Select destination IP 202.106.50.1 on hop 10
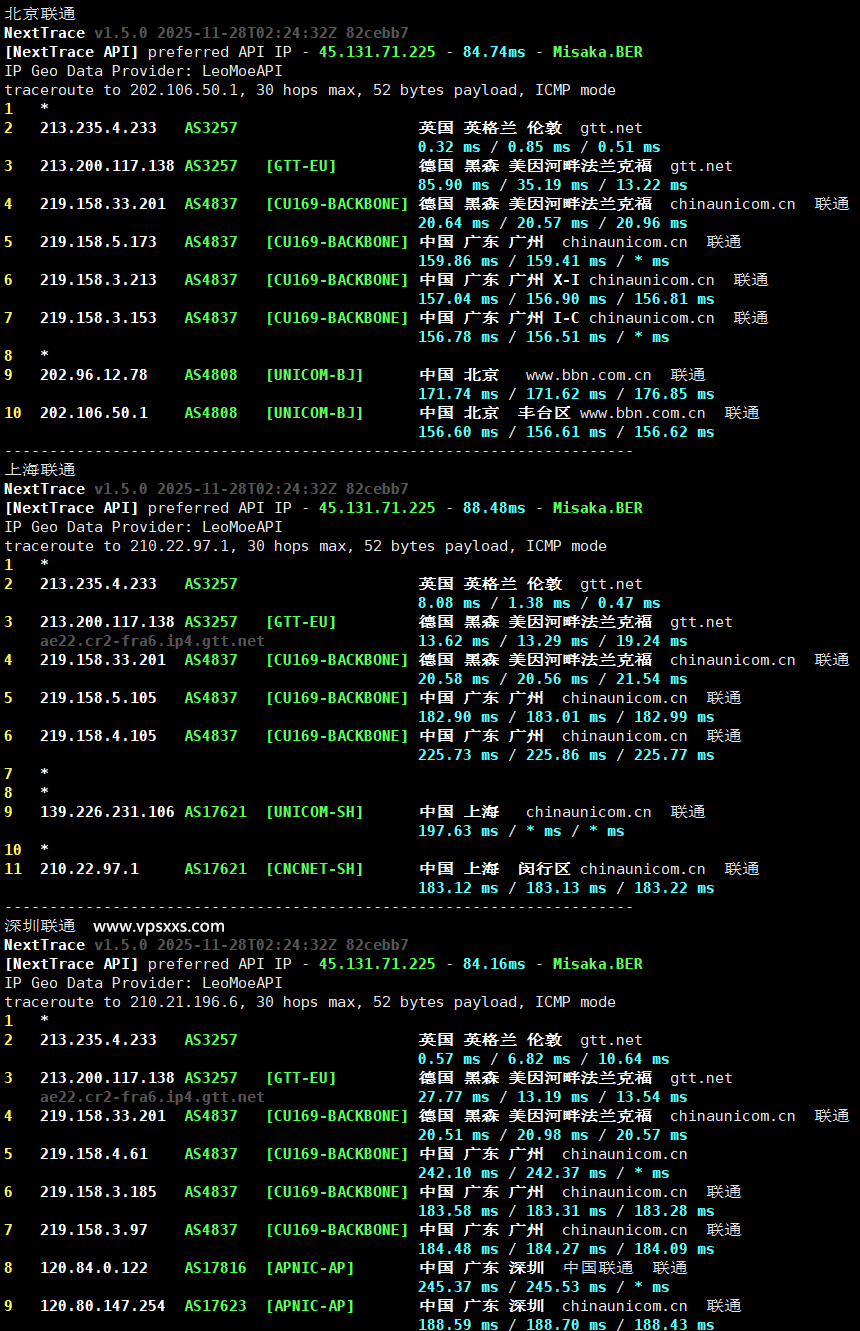 [x=94, y=412]
